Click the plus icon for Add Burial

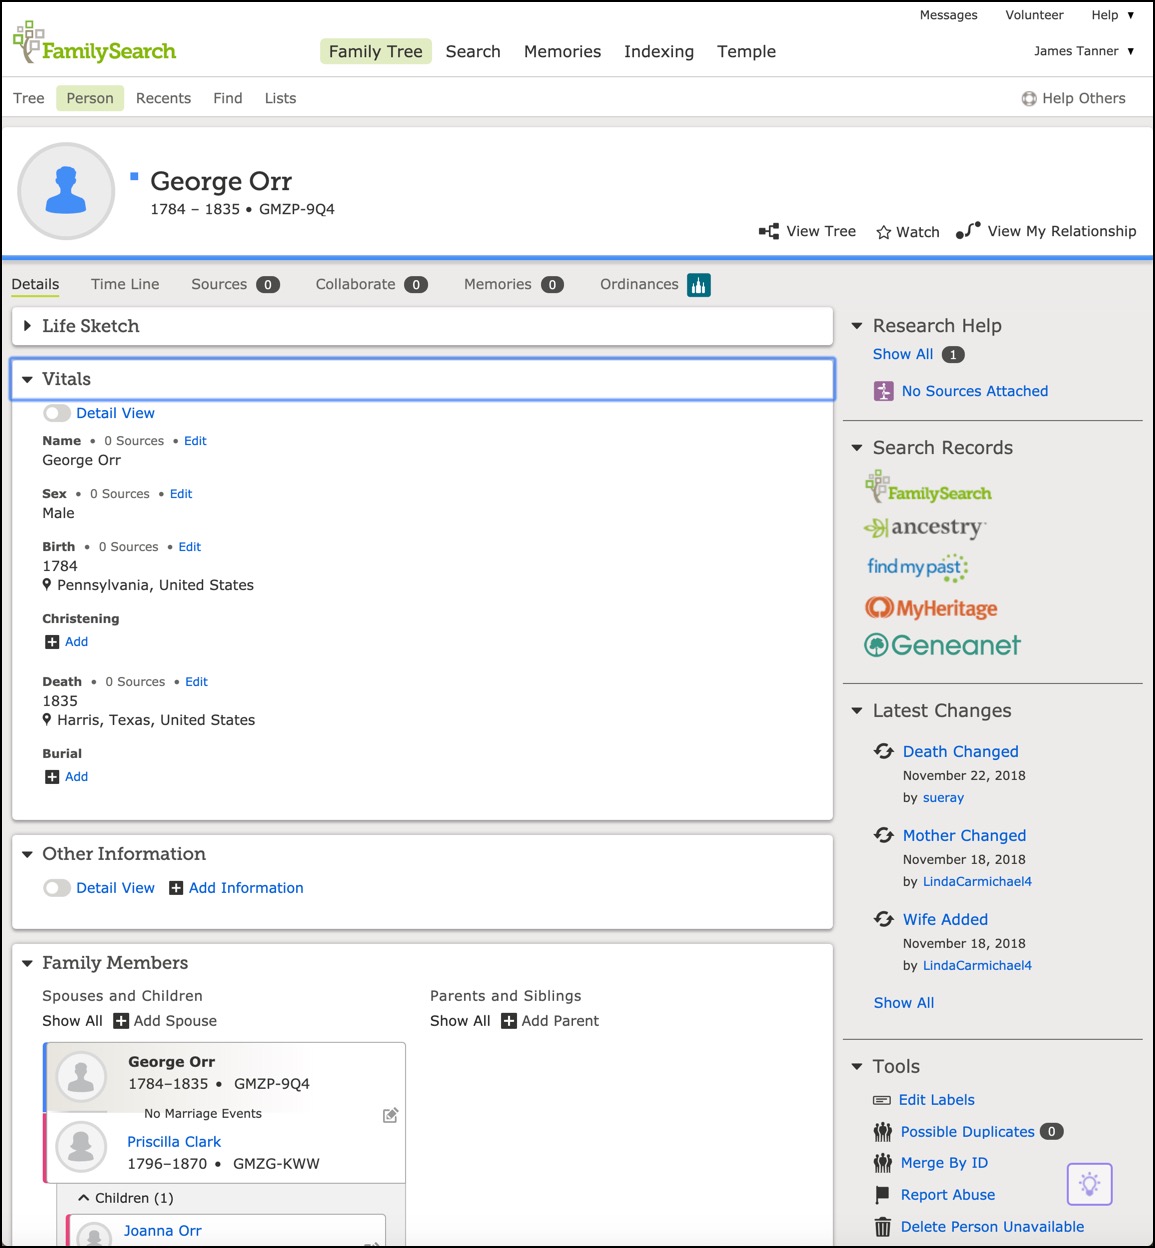52,777
